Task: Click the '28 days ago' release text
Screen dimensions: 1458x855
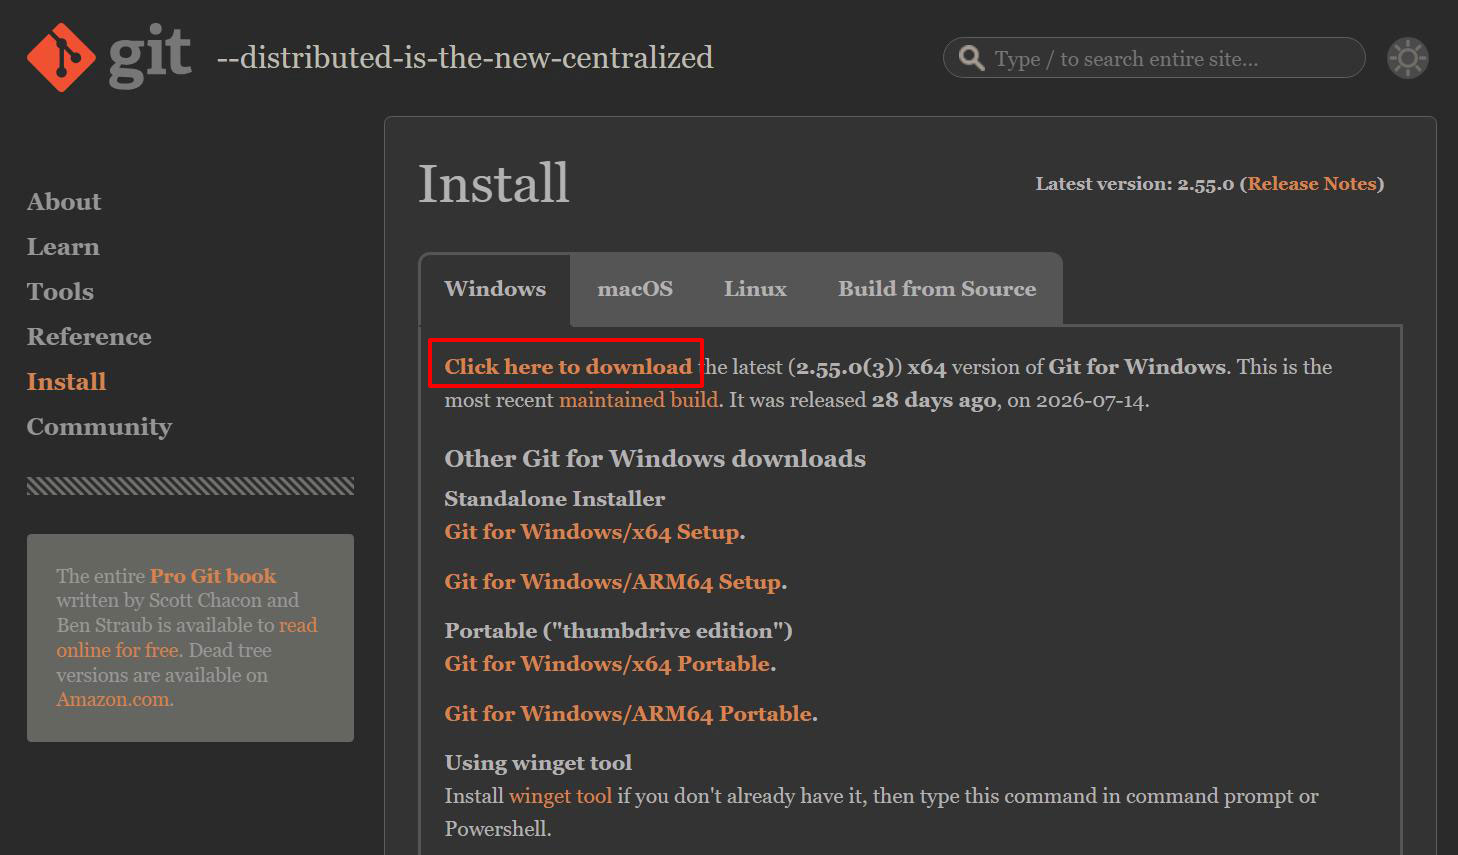Action: 934,400
